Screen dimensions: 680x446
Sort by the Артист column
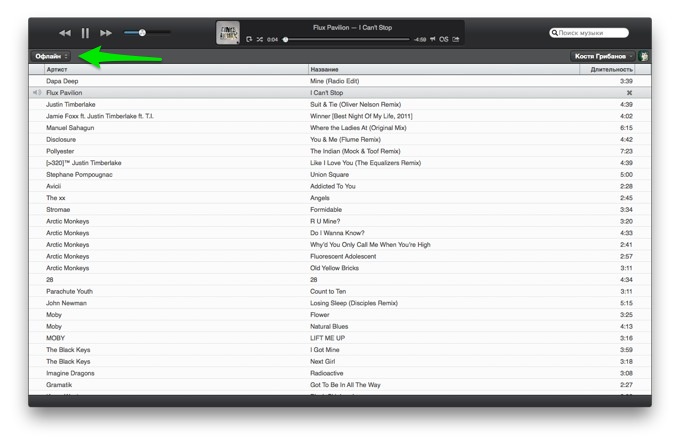pyautogui.click(x=176, y=69)
